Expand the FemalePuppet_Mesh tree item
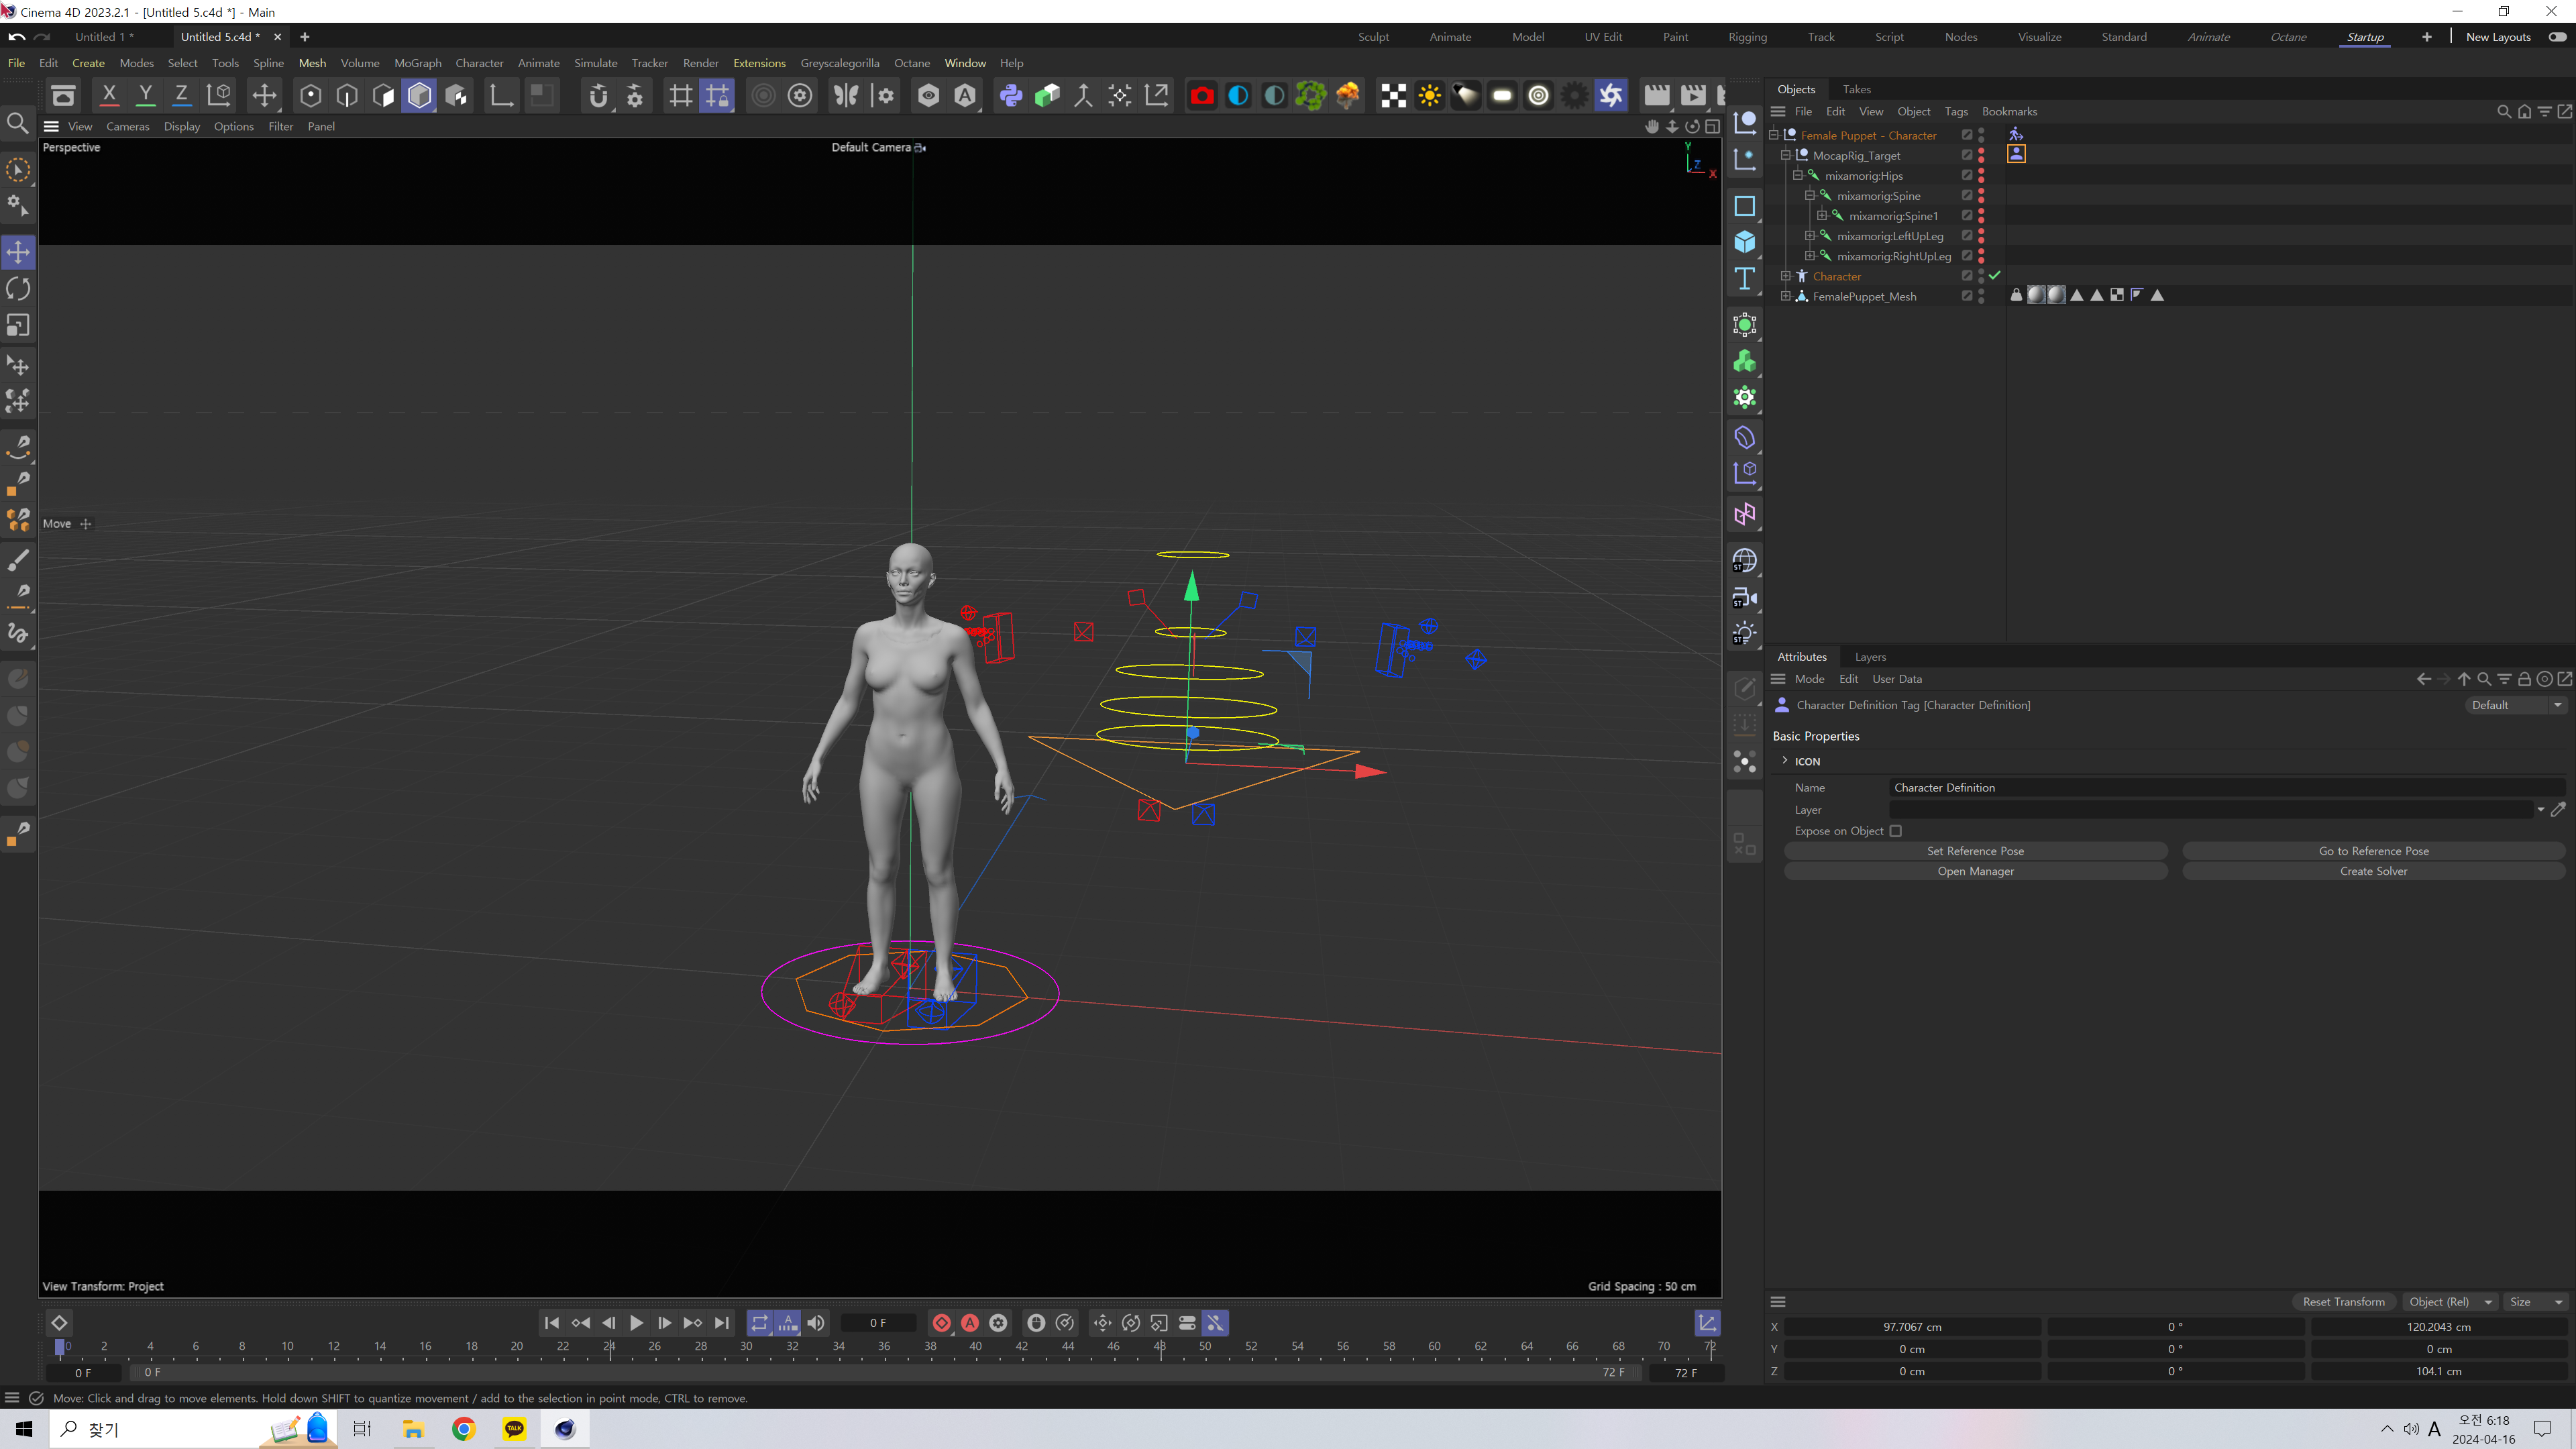The height and width of the screenshot is (1449, 2576). click(1785, 296)
